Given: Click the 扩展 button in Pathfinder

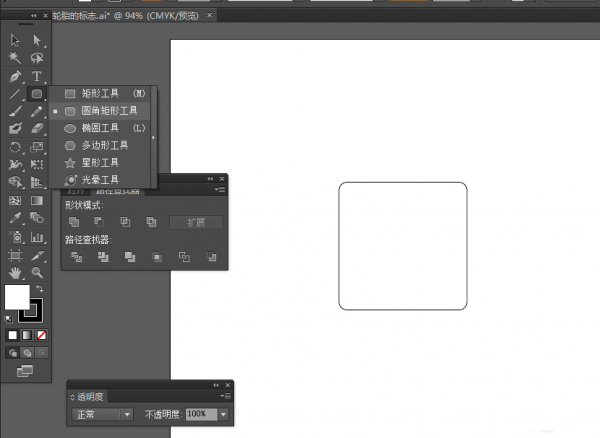Looking at the screenshot, I should click(x=195, y=222).
